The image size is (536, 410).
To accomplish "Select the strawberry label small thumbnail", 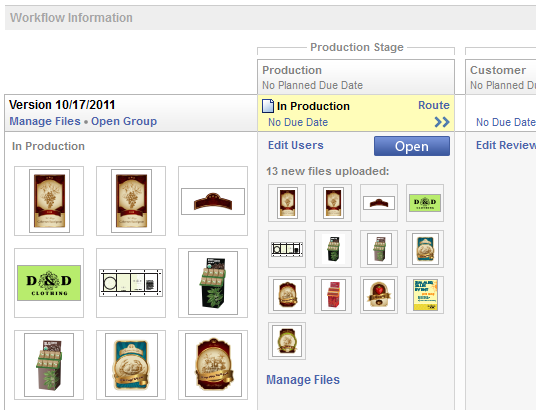I will (379, 295).
